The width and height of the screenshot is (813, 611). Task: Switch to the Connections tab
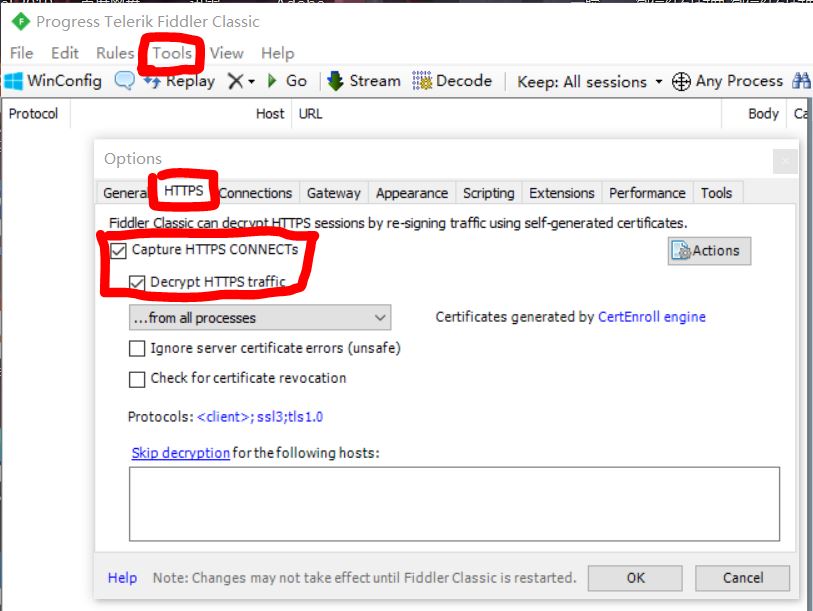click(x=255, y=193)
